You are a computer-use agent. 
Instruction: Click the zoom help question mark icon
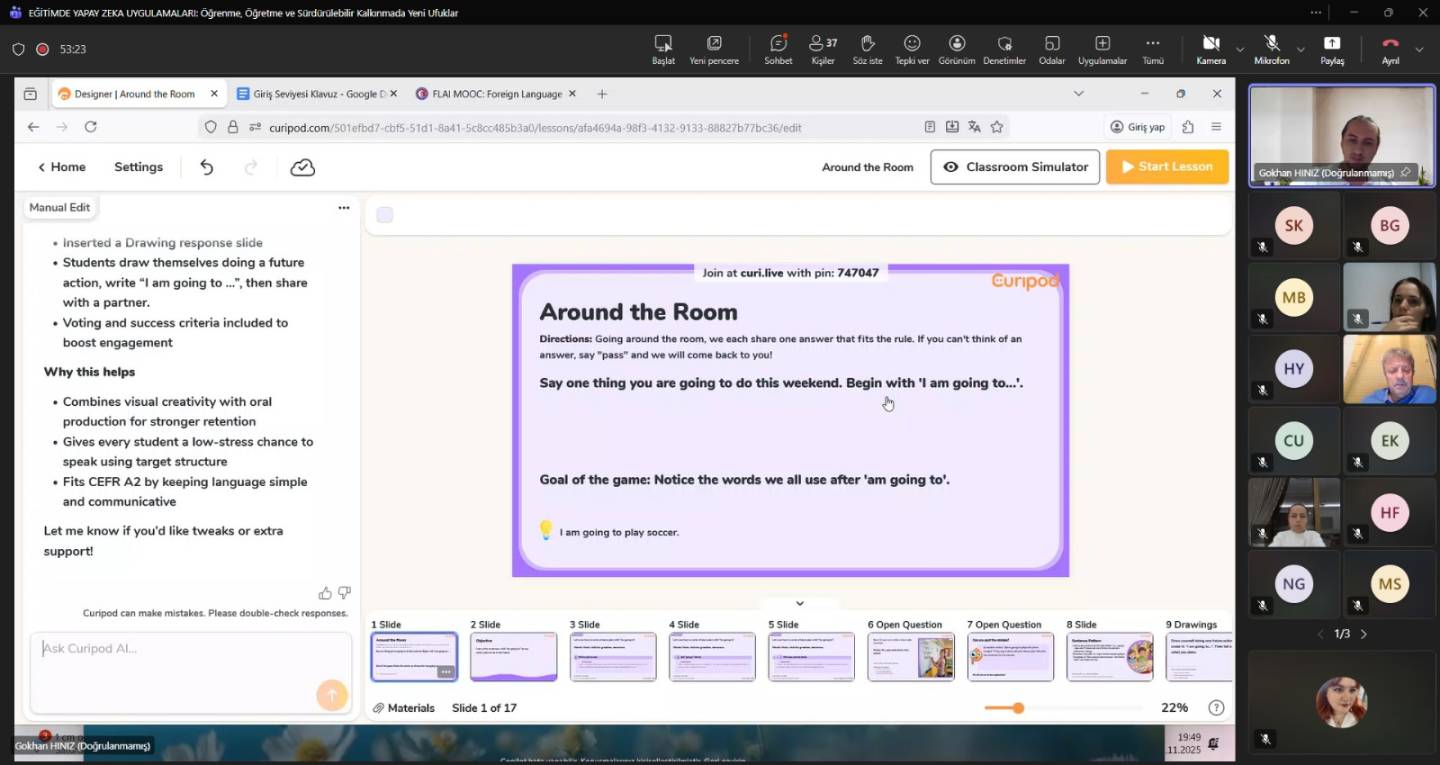[1216, 708]
